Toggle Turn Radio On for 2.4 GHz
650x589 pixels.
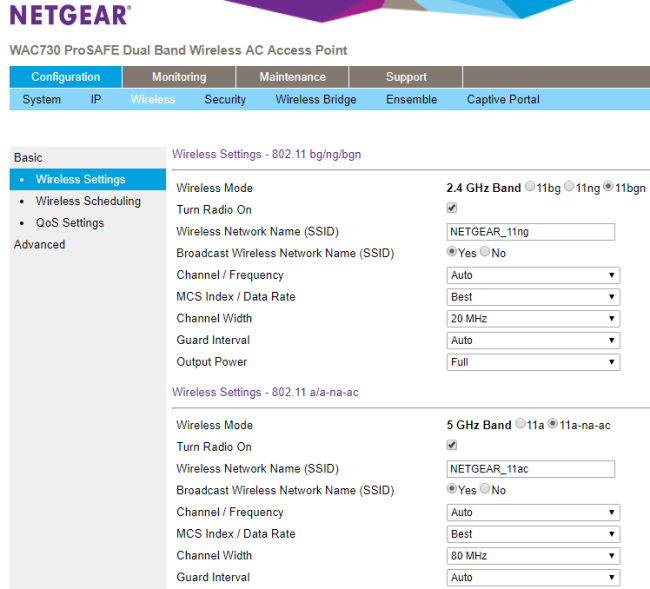pyautogui.click(x=452, y=208)
